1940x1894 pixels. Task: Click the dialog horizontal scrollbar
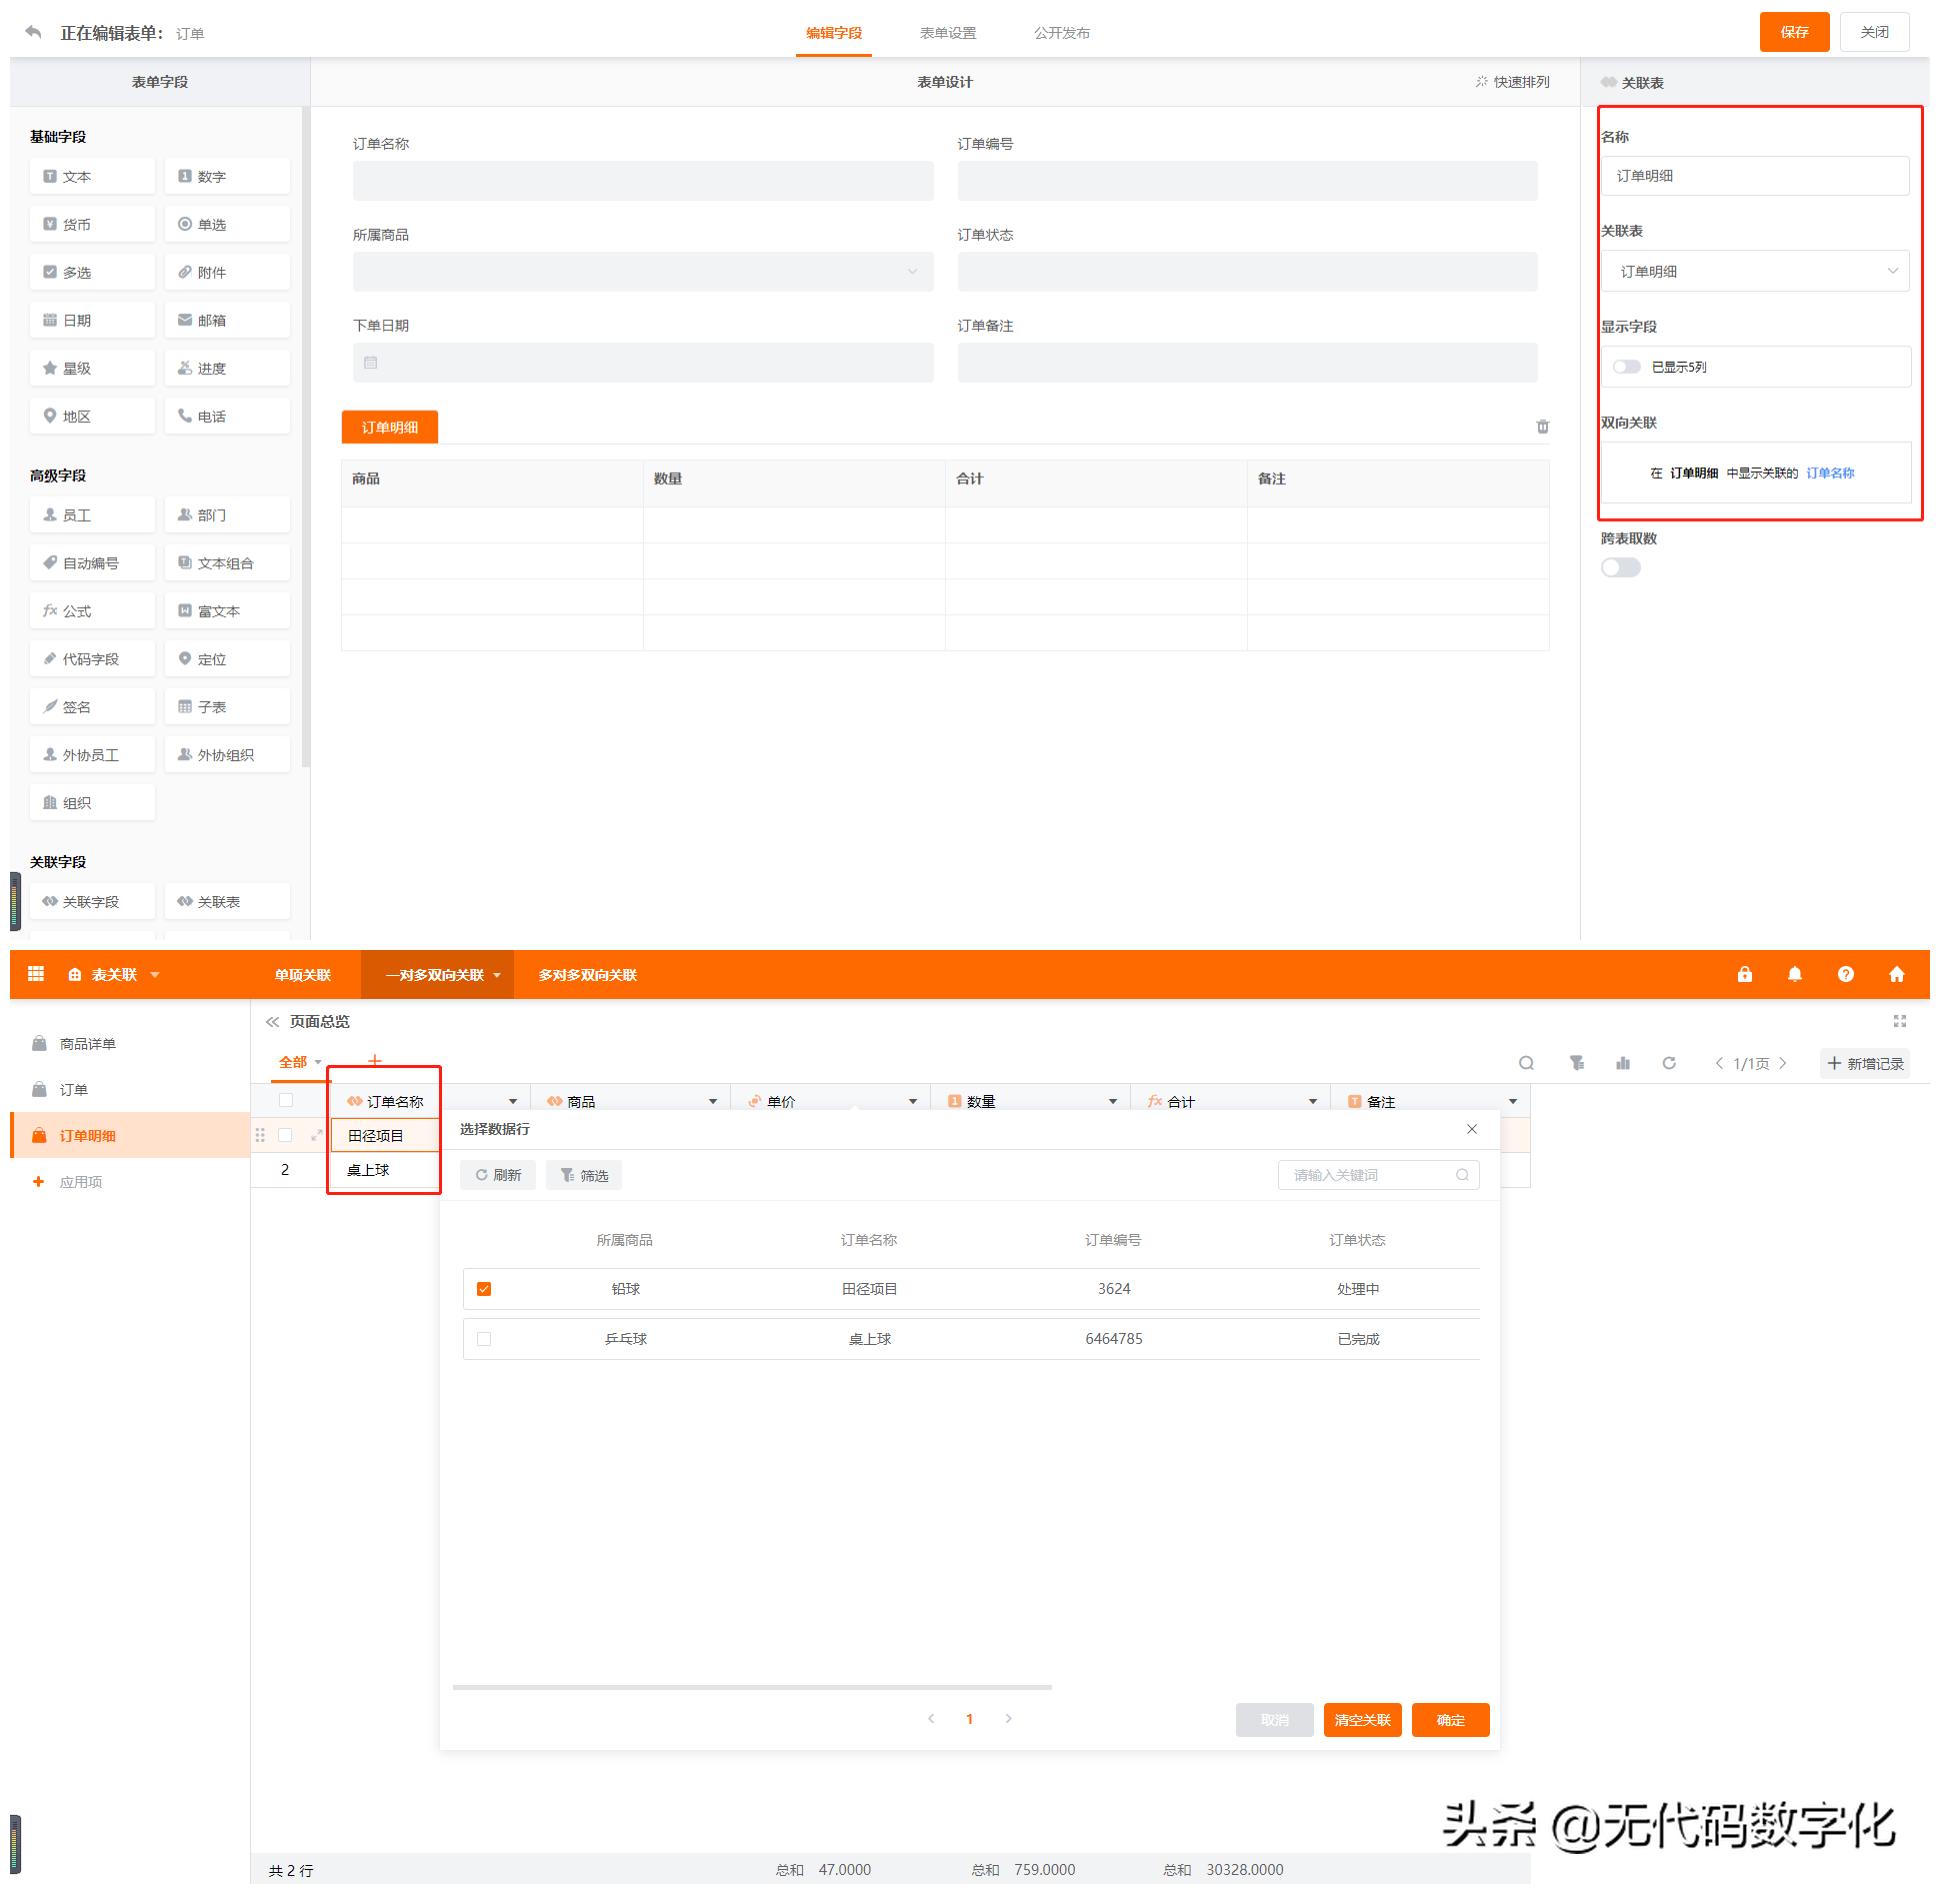coord(752,1687)
